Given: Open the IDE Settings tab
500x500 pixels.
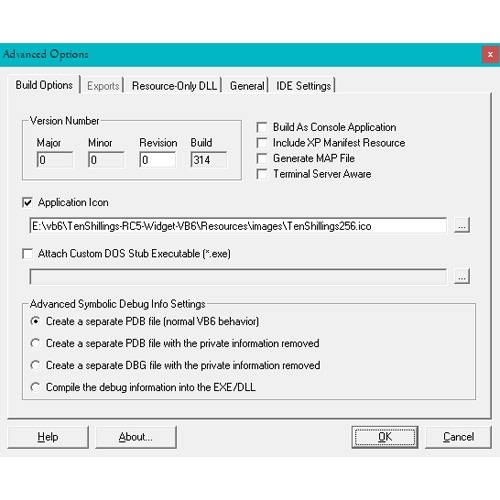Looking at the screenshot, I should [x=303, y=86].
